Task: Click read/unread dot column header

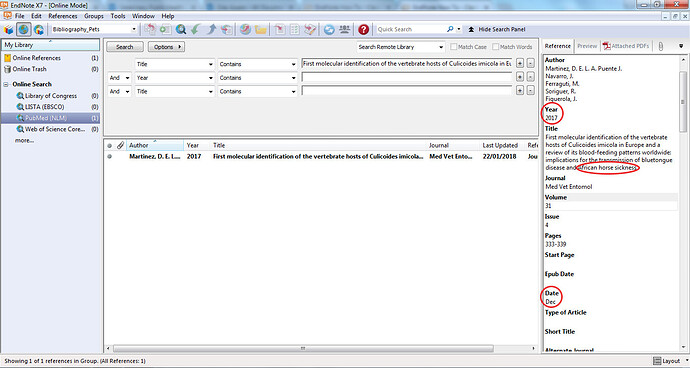Action: pyautogui.click(x=110, y=145)
